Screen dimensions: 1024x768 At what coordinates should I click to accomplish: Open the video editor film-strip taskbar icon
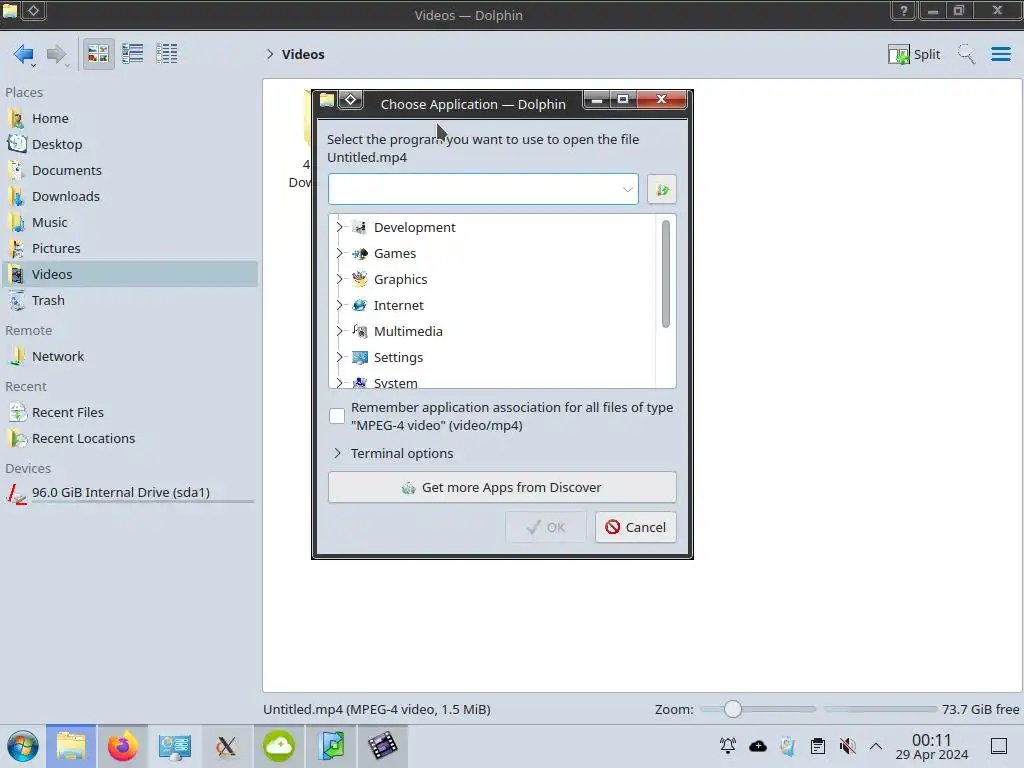pyautogui.click(x=383, y=746)
